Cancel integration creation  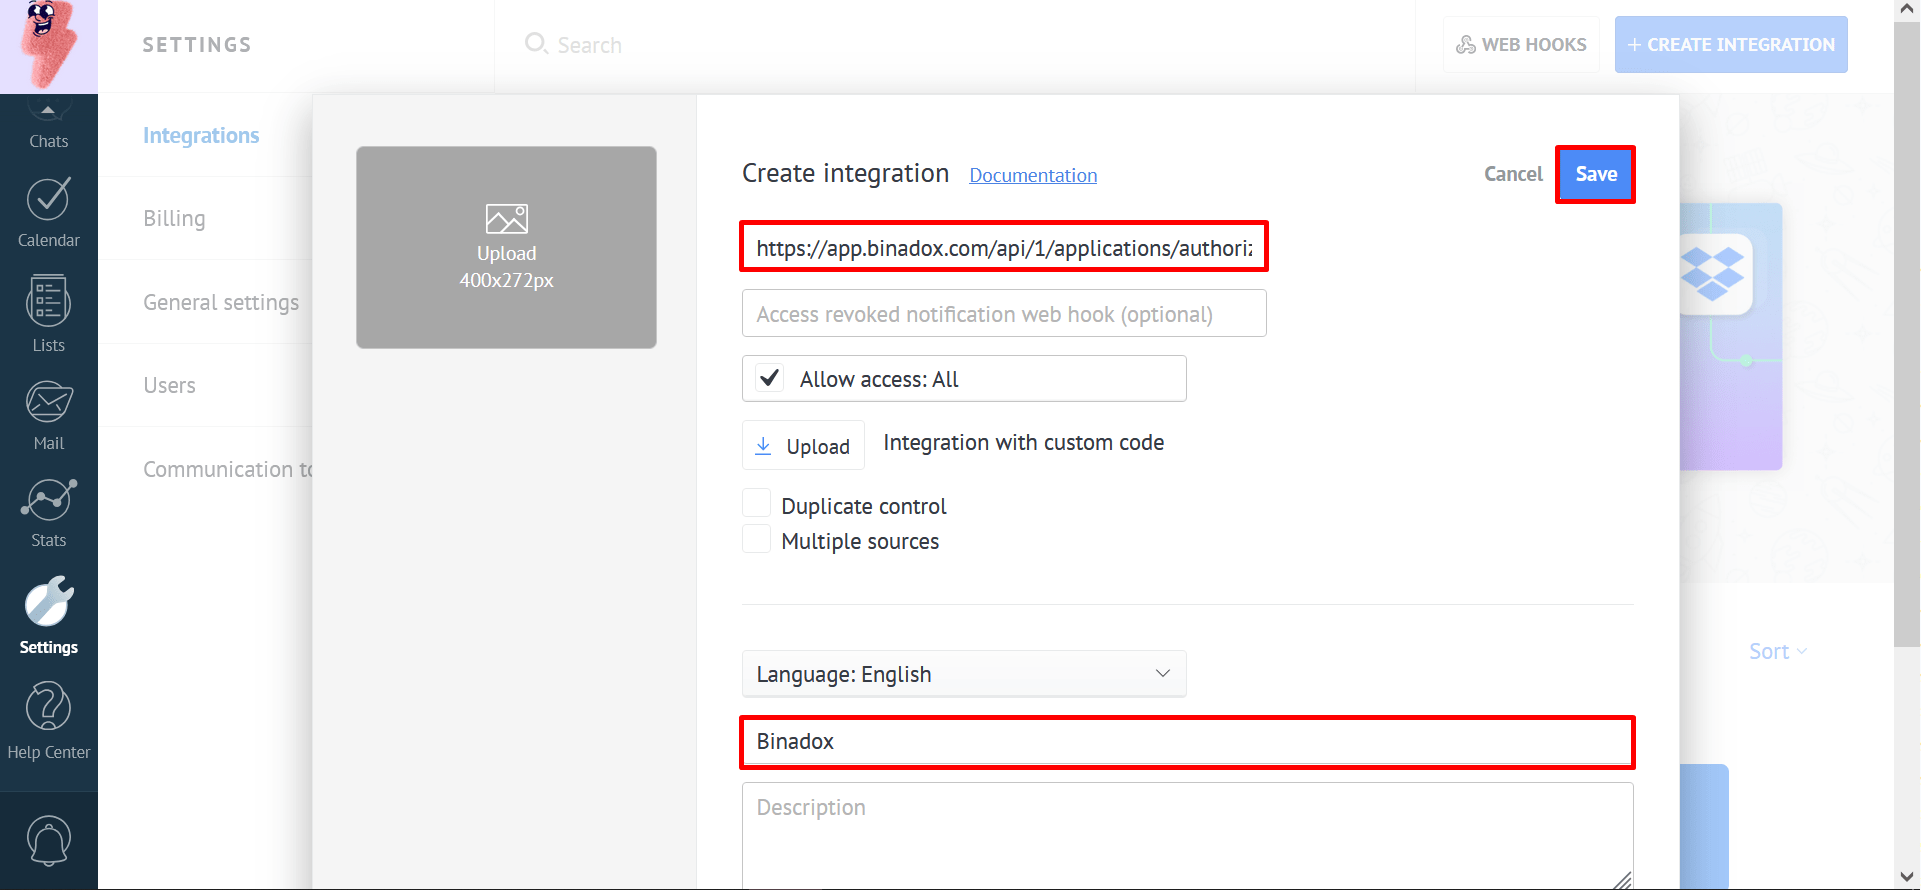click(x=1513, y=174)
